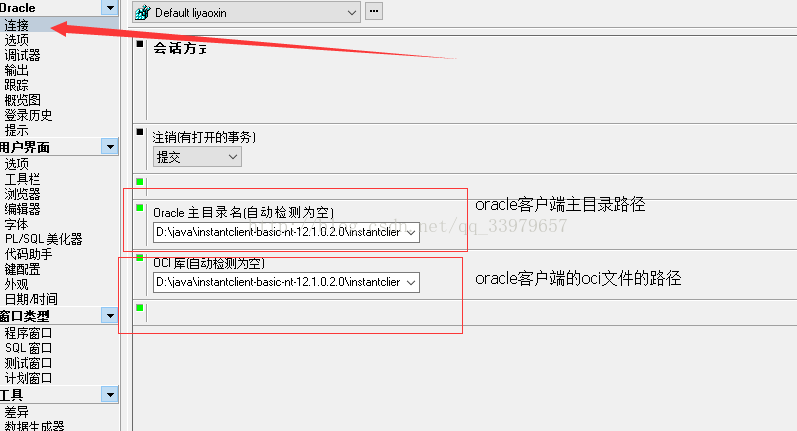
Task: Open the 程序窗口 preferences page
Action: pyautogui.click(x=28, y=333)
